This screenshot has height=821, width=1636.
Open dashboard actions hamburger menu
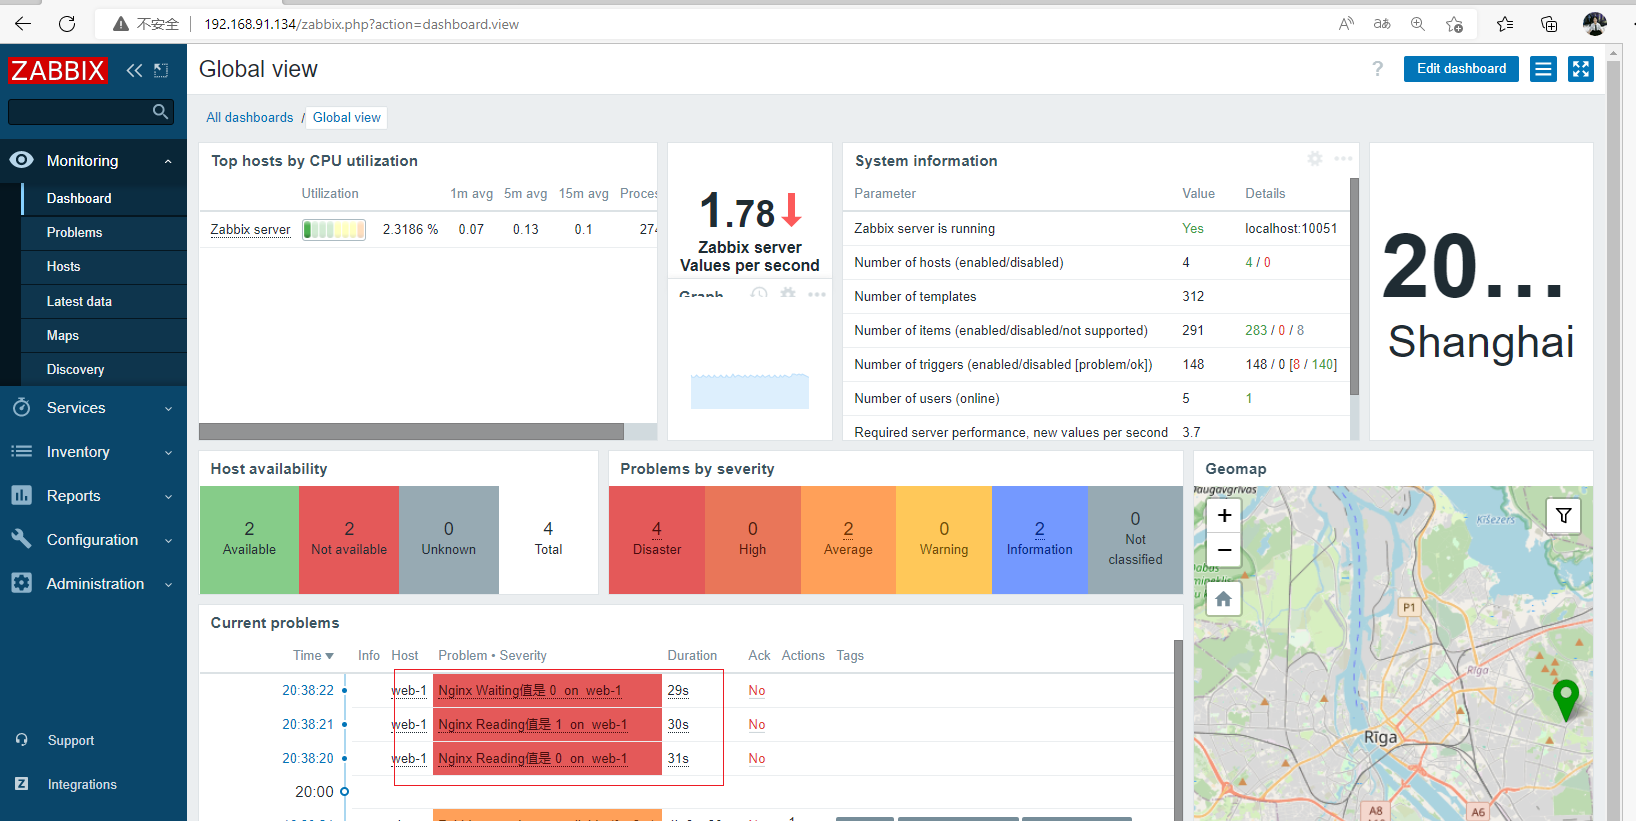tap(1543, 69)
